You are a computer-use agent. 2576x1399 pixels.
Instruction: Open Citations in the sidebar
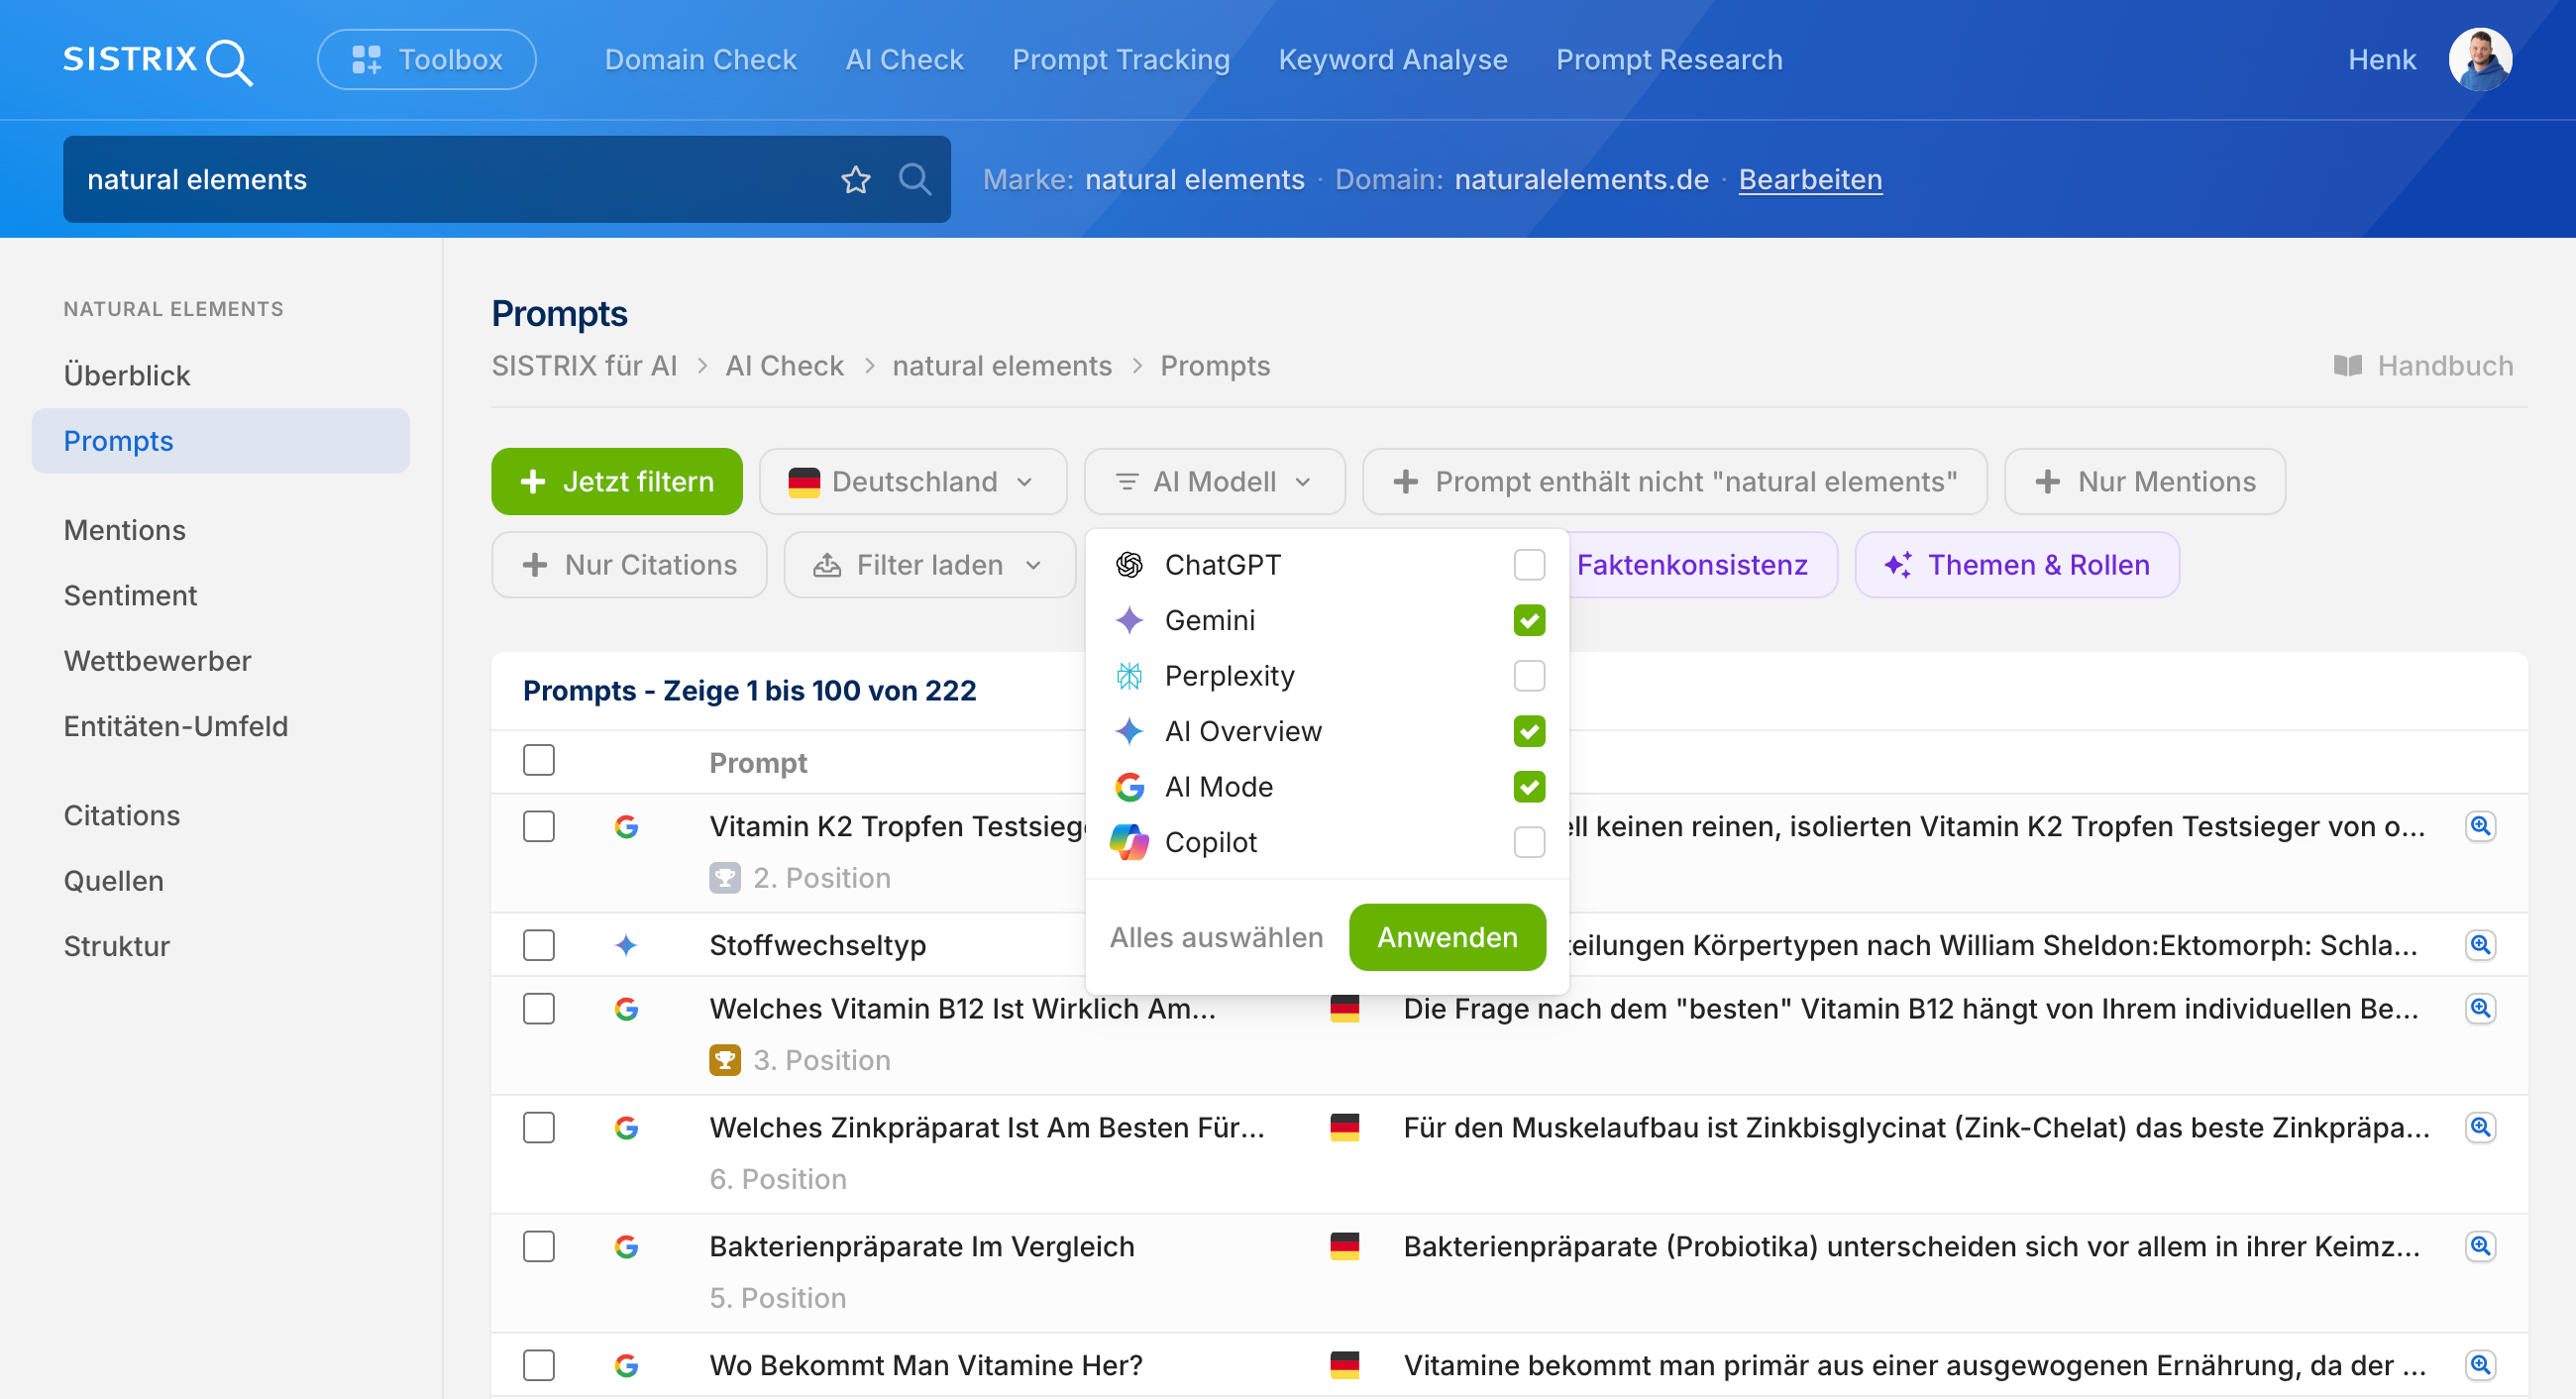click(122, 816)
